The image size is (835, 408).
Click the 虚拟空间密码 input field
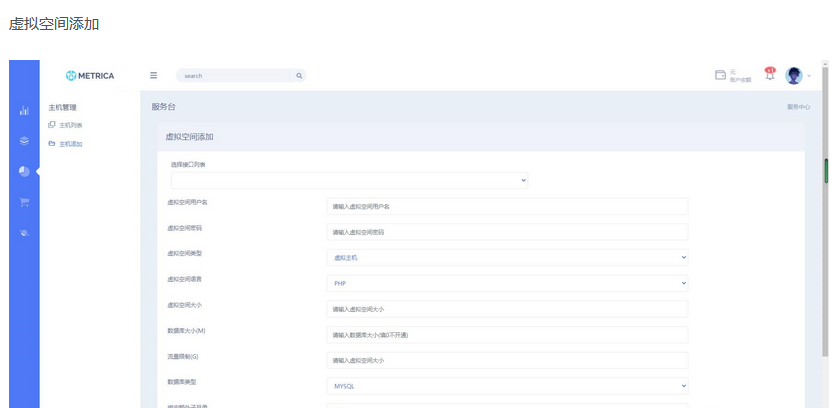pos(507,232)
